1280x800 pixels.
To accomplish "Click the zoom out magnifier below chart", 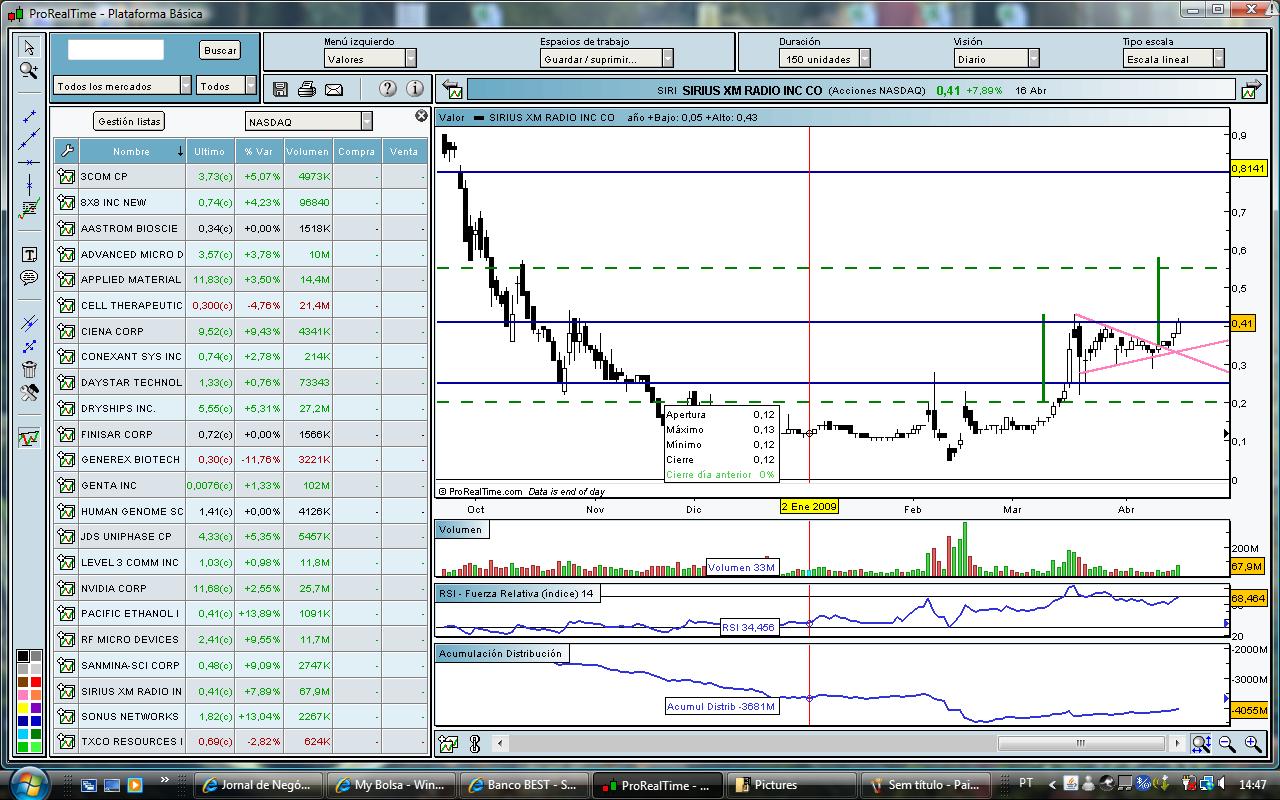I will 1226,743.
